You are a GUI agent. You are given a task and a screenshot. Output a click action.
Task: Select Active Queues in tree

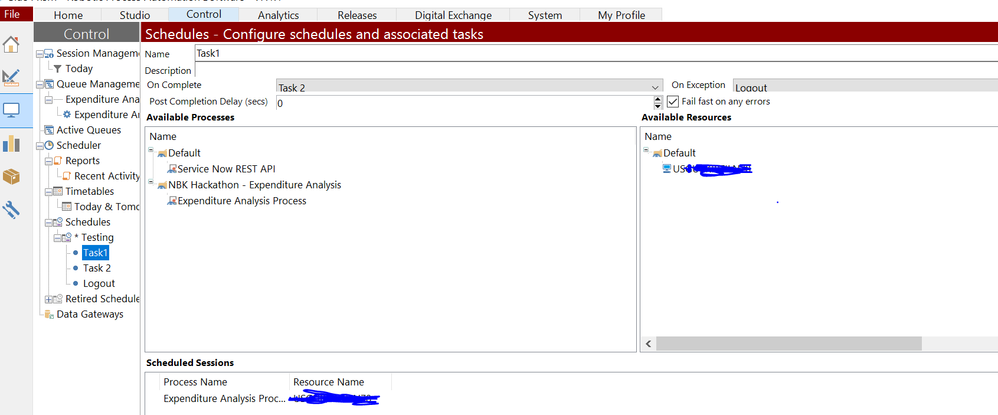point(88,130)
